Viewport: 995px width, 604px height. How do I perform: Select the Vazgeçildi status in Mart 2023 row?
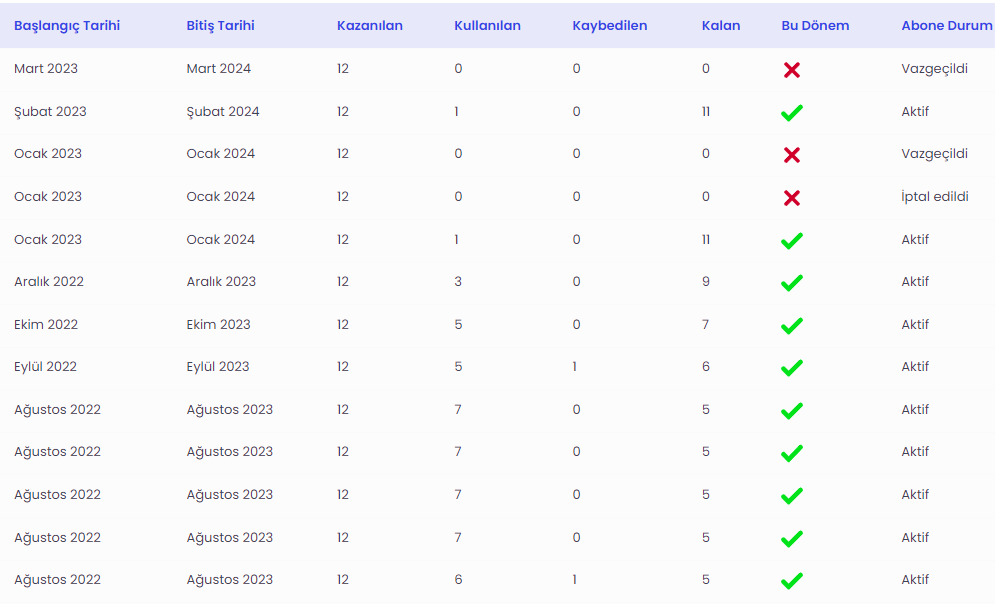pos(934,69)
